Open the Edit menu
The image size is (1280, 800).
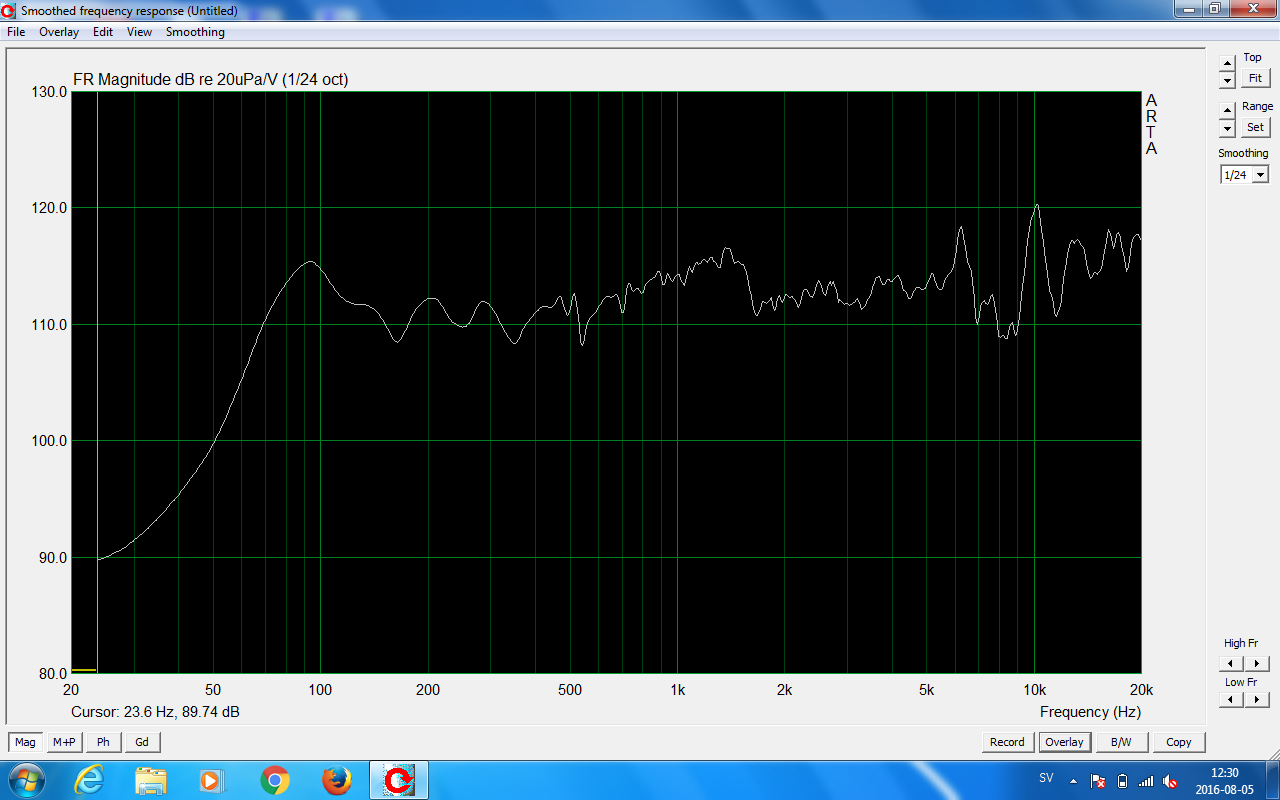coord(103,32)
